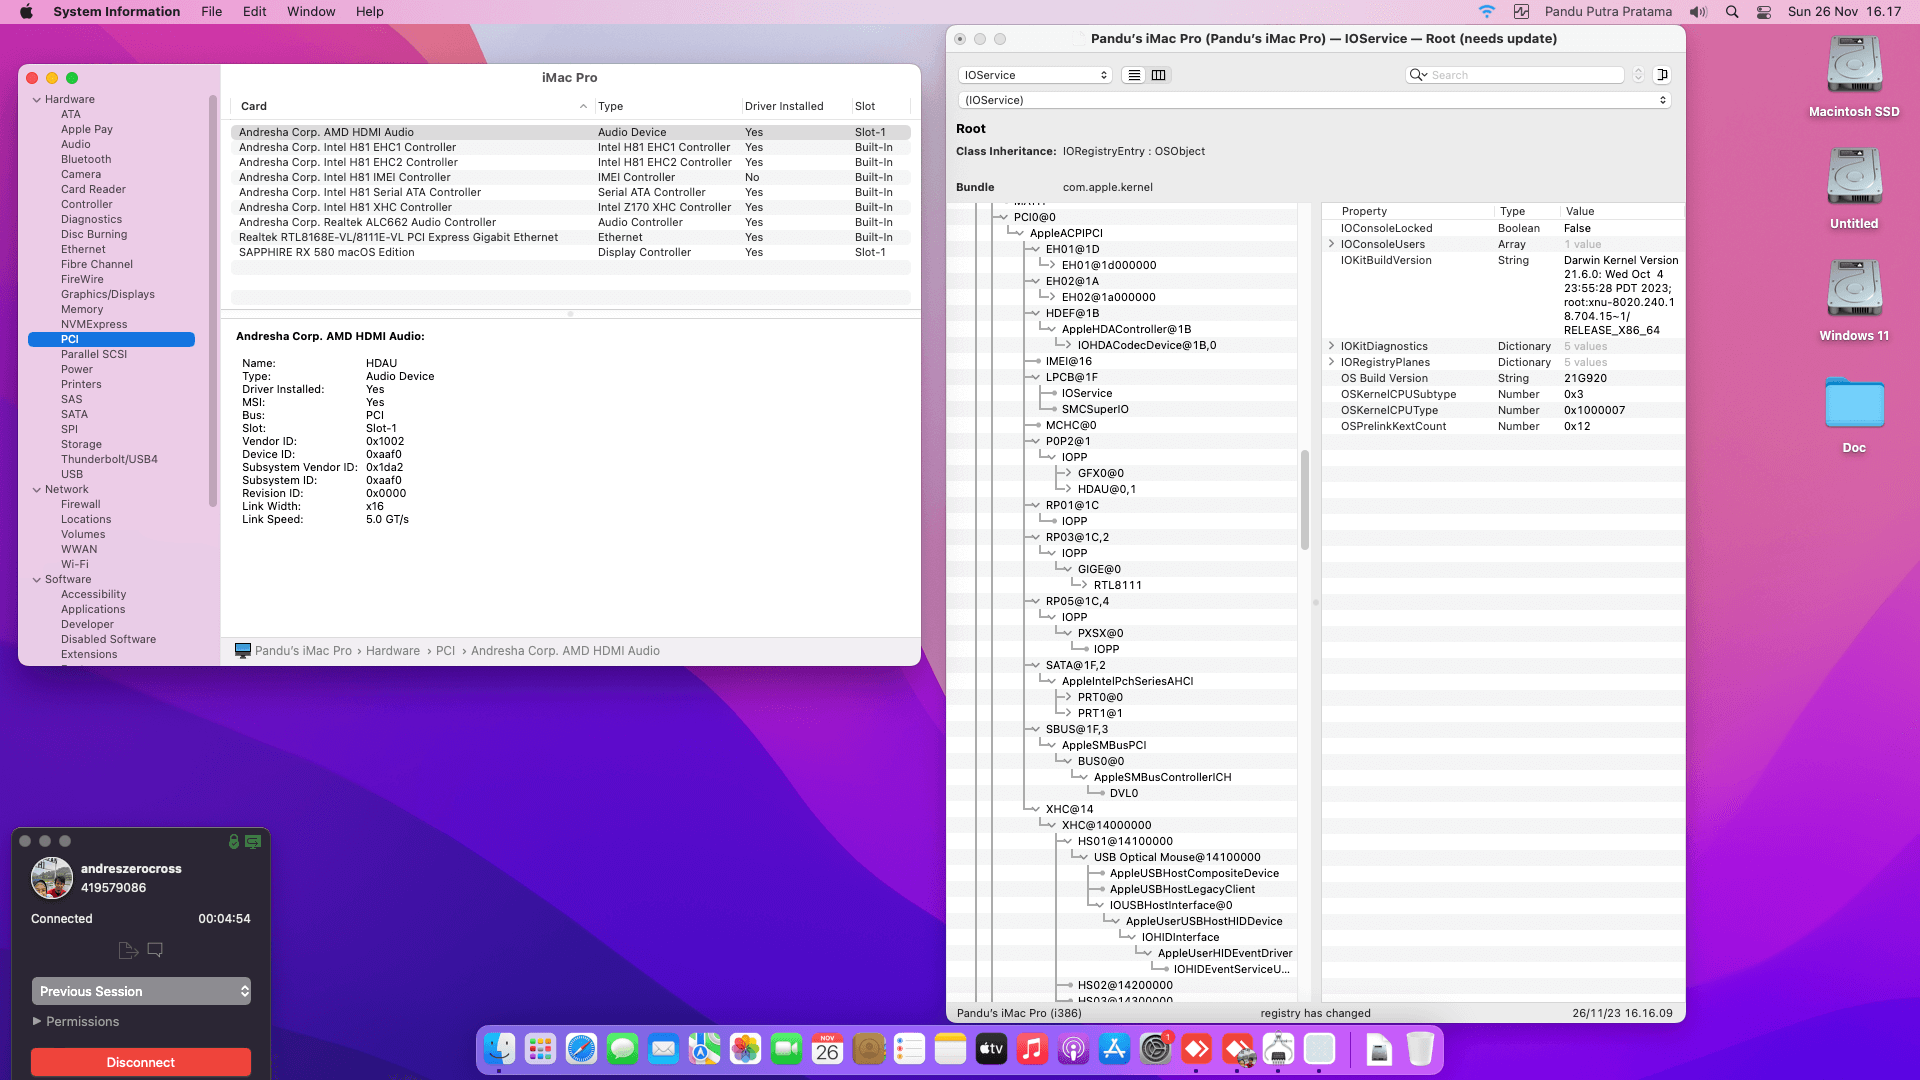Open FaceTime in the Dock
The height and width of the screenshot is (1080, 1920).
786,1049
